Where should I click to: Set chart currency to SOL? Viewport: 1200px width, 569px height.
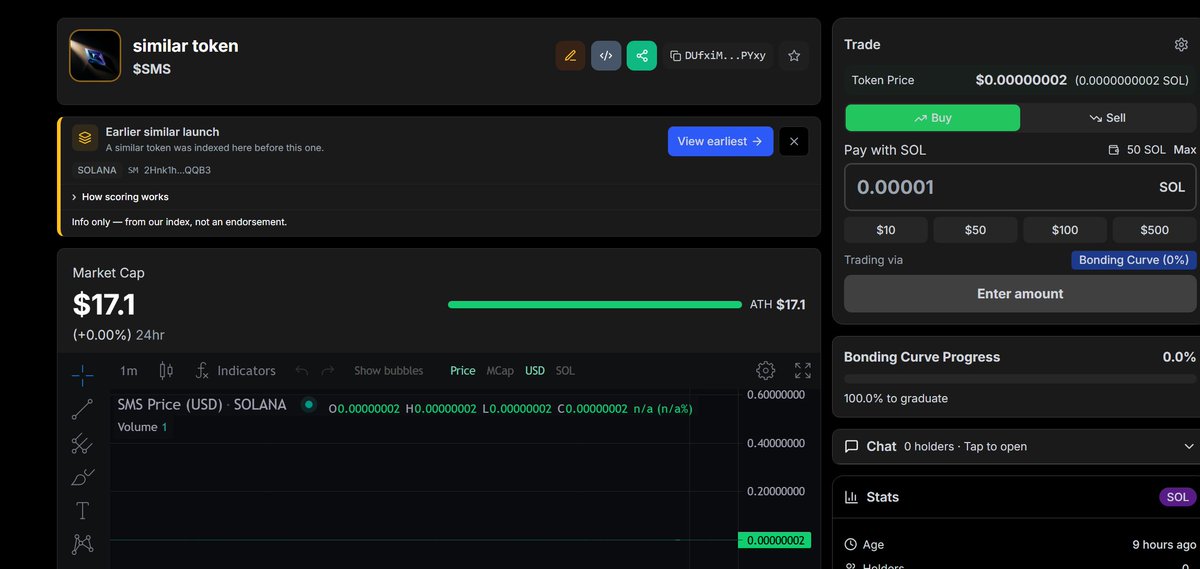click(x=565, y=371)
